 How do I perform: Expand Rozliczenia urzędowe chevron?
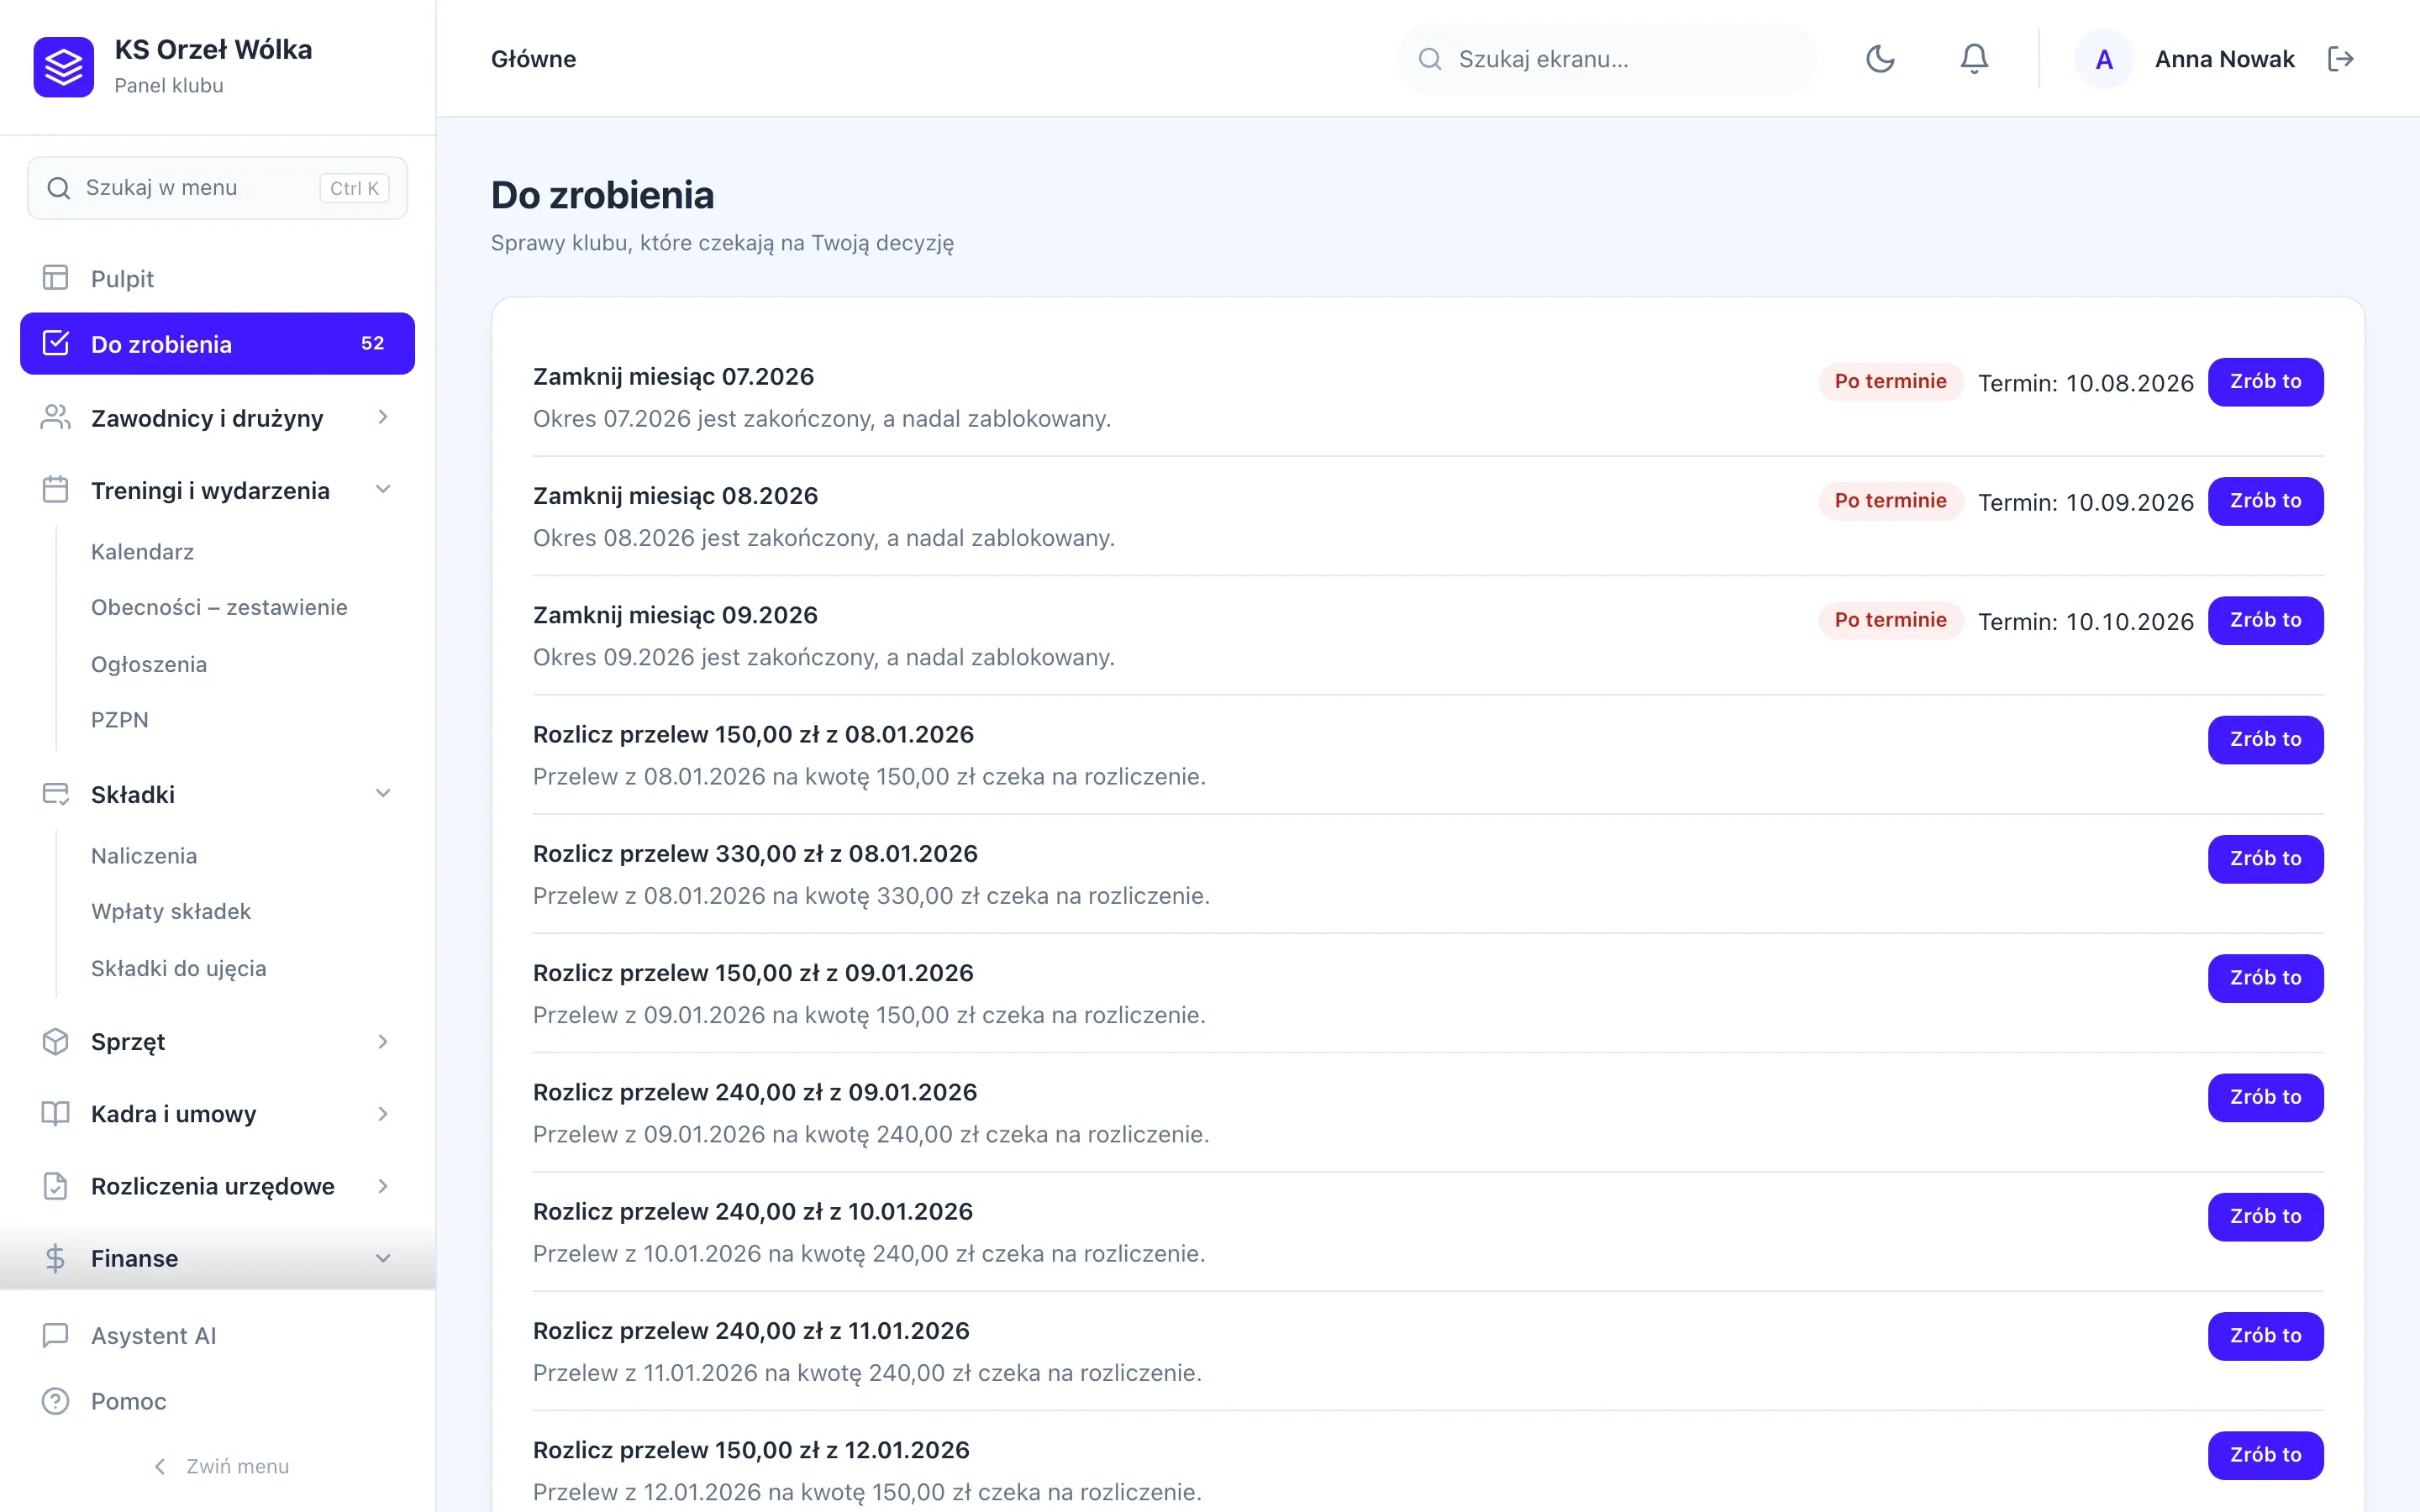[x=383, y=1186]
